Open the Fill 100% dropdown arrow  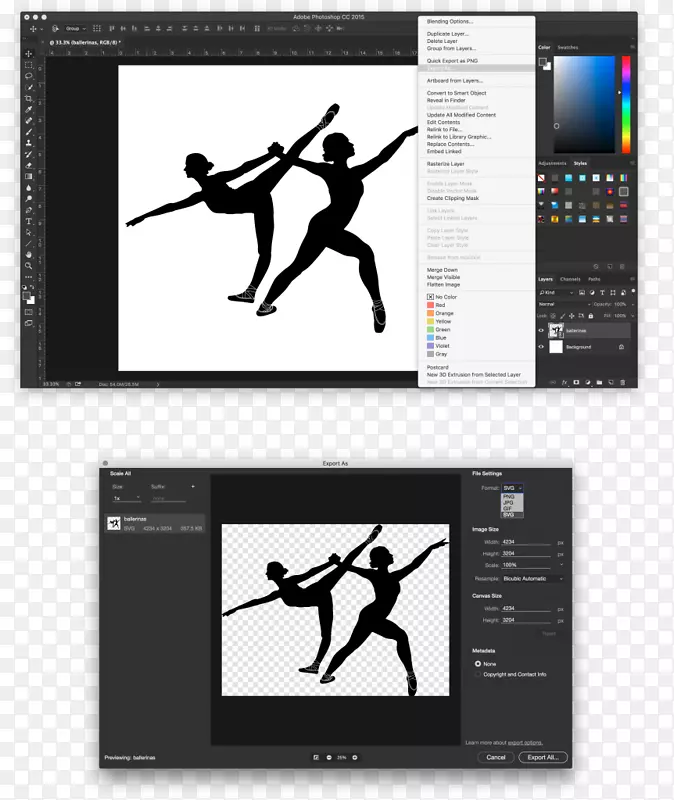click(633, 316)
